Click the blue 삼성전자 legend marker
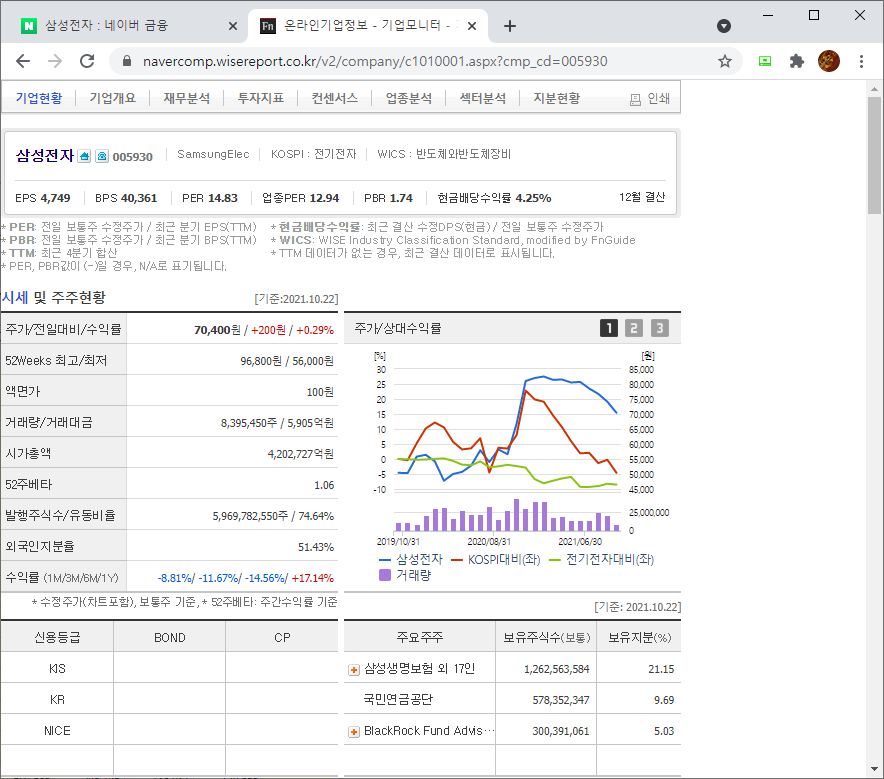This screenshot has width=884, height=779. coord(385,560)
